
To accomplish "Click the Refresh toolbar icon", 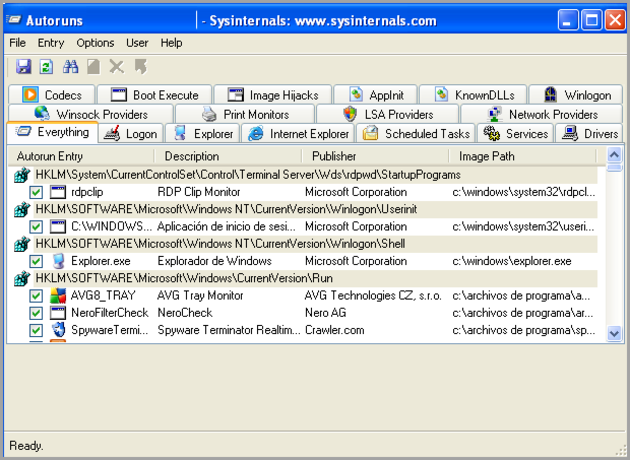I will (46, 67).
